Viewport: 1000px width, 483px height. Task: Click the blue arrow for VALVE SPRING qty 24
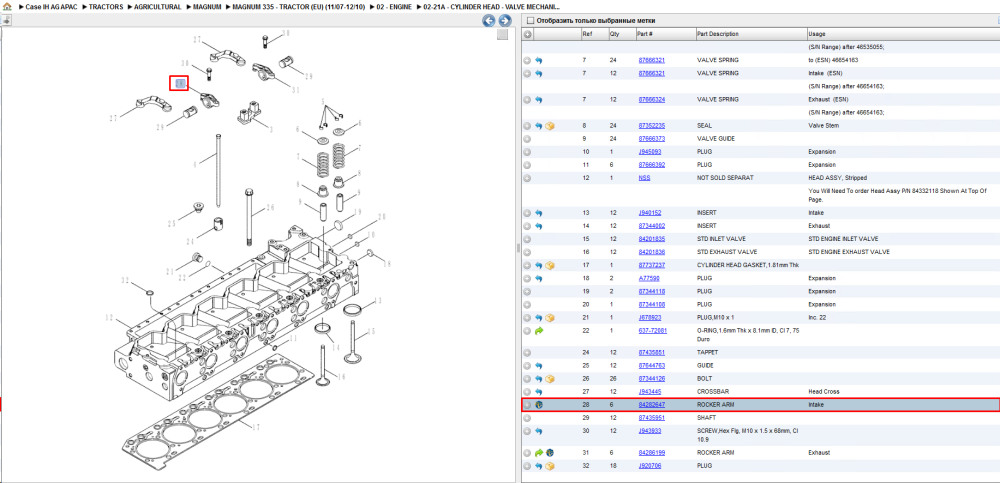tap(538, 60)
